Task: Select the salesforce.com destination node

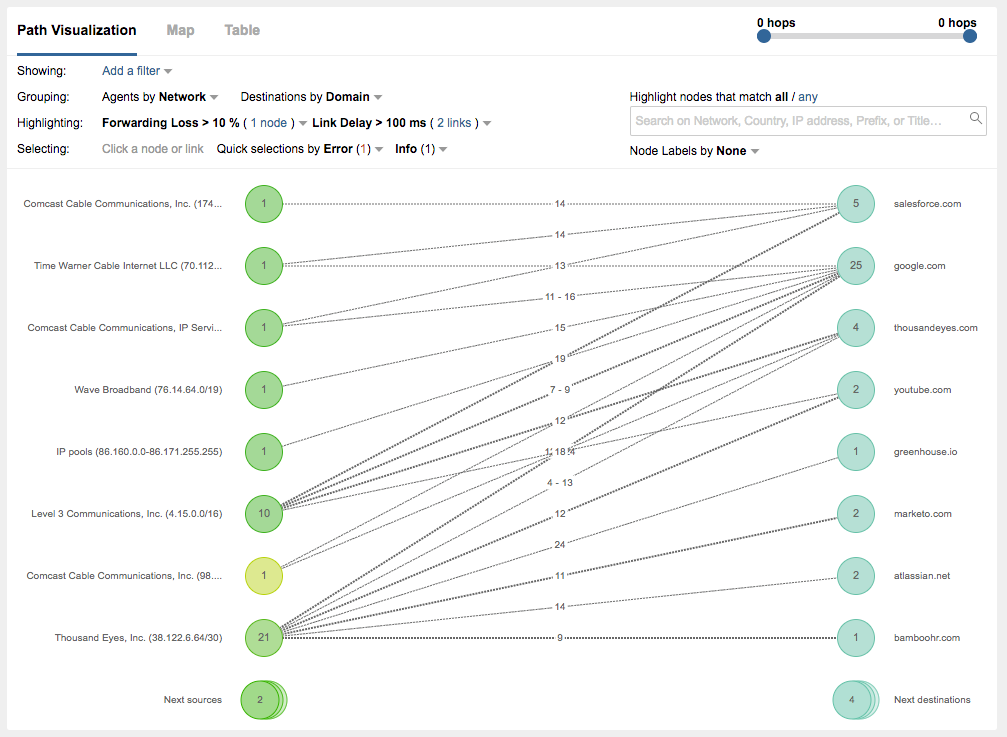Action: 856,204
